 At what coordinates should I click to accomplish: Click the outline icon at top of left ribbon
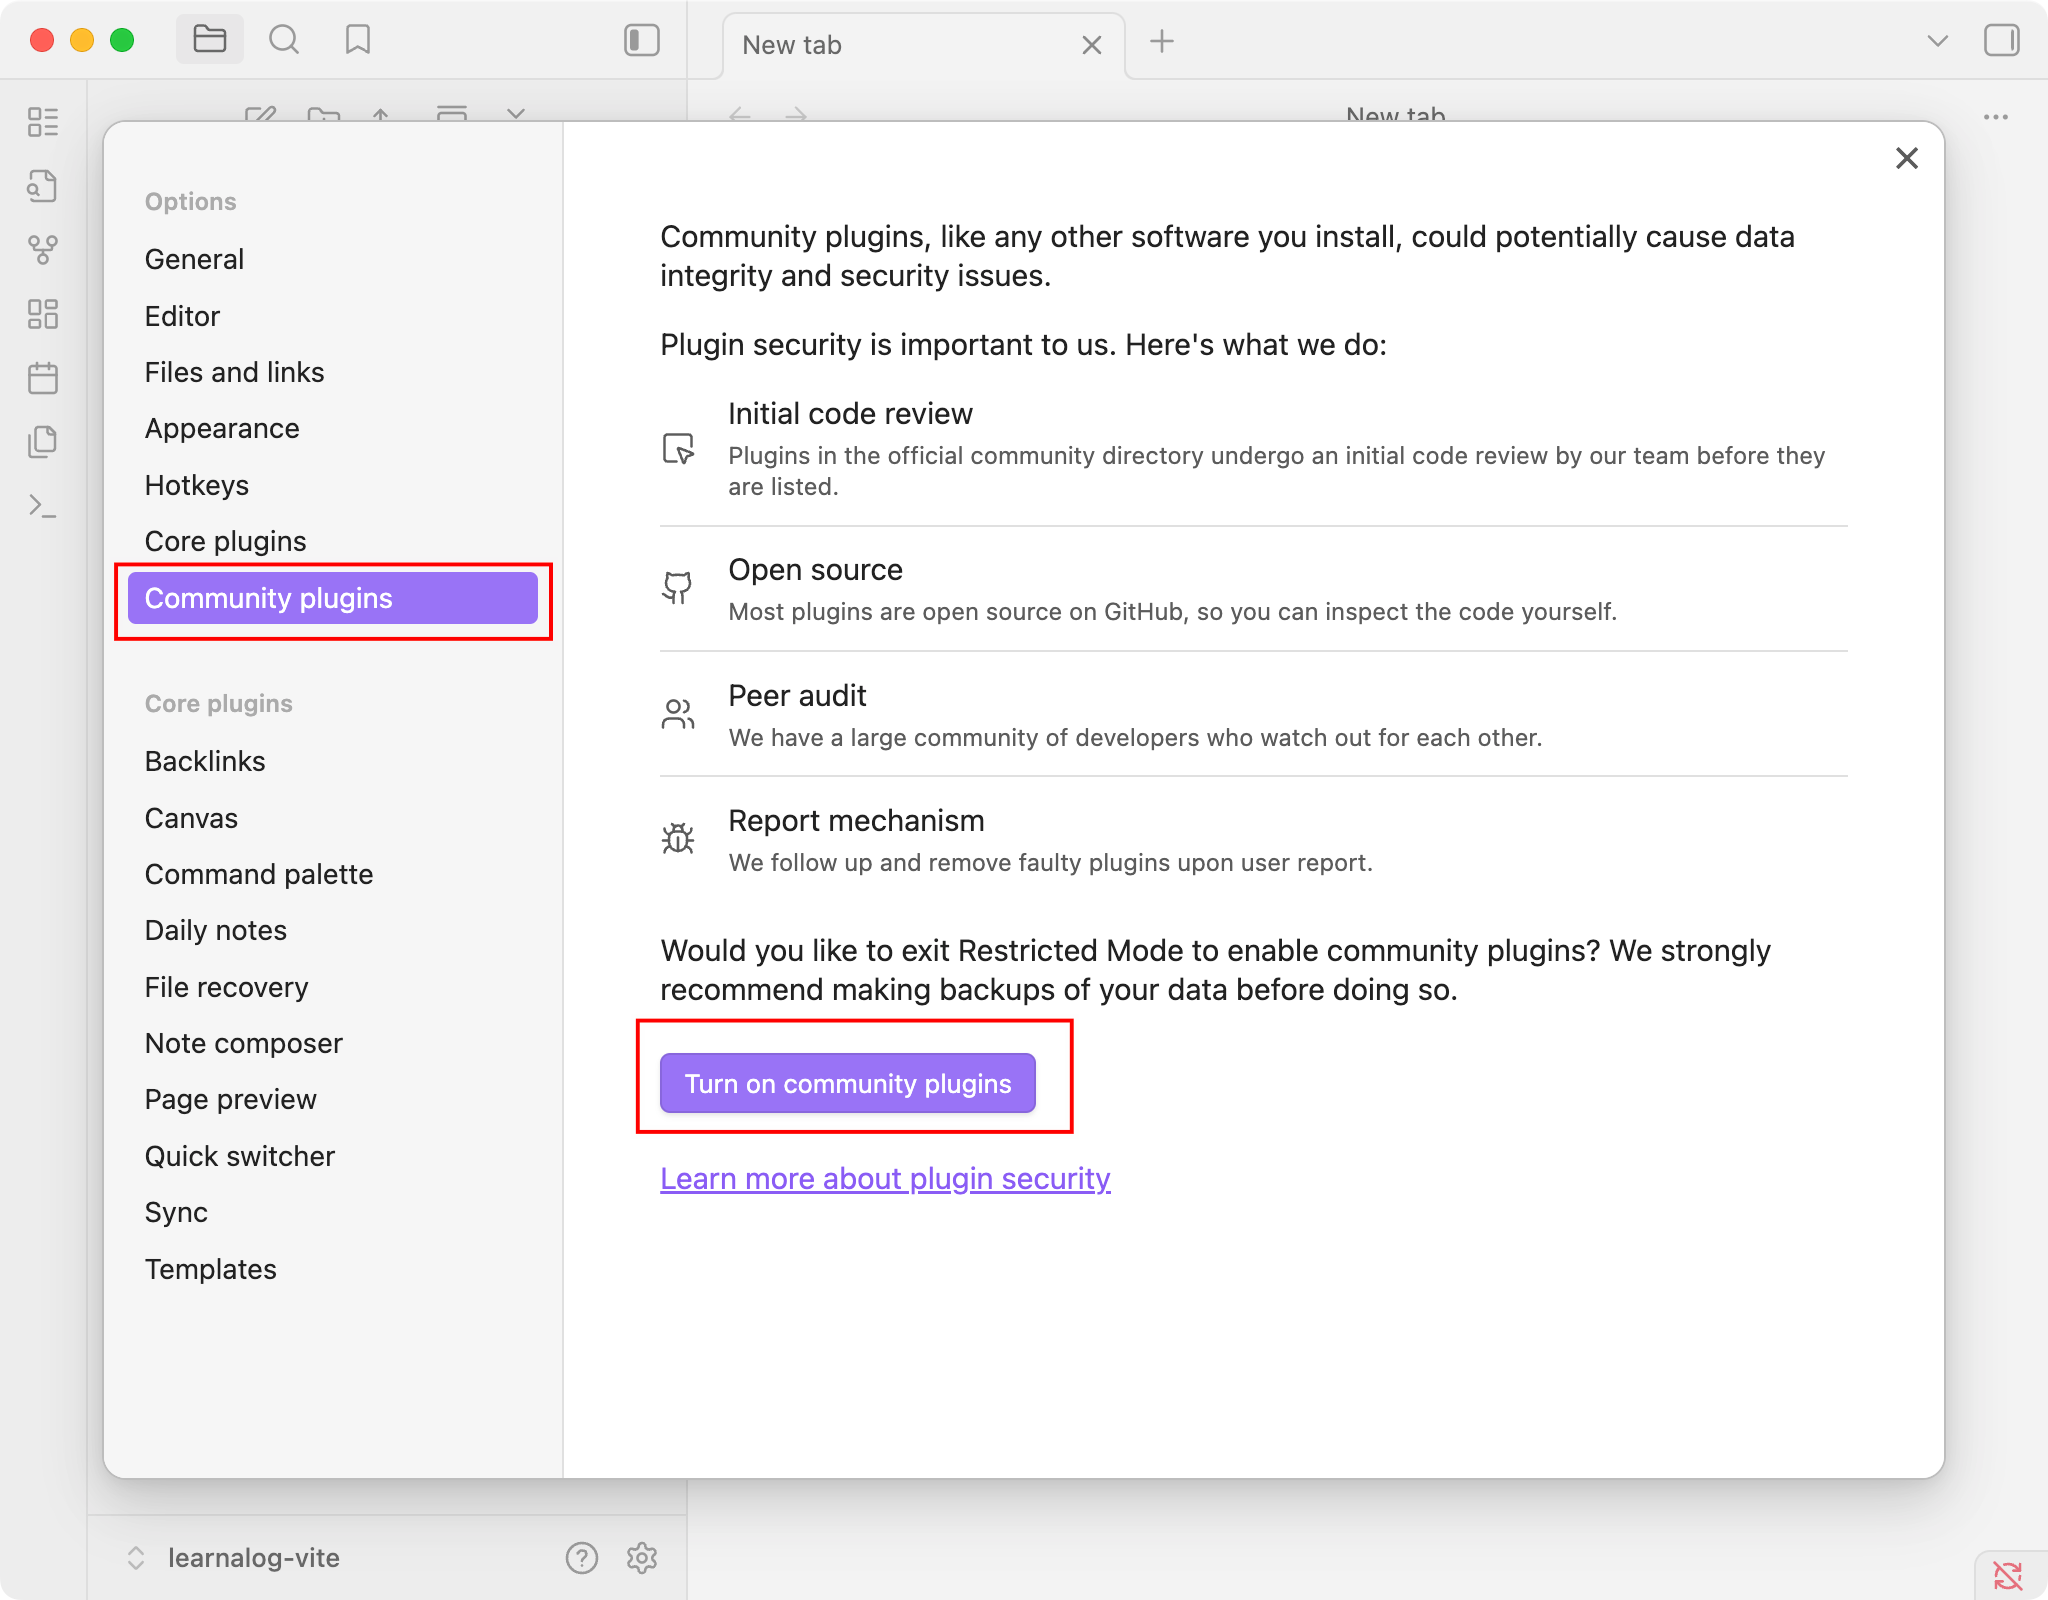[43, 122]
